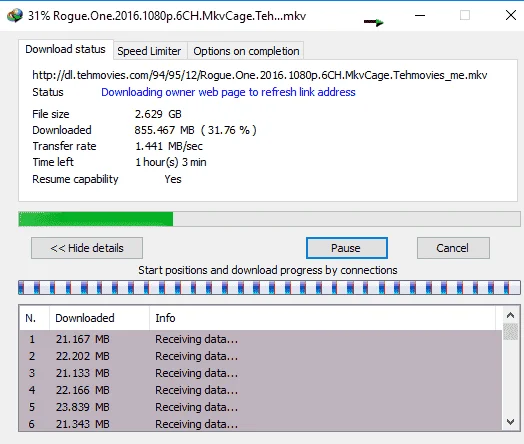Click the IDM application icon in title bar
Image resolution: width=524 pixels, height=444 pixels.
point(14,15)
